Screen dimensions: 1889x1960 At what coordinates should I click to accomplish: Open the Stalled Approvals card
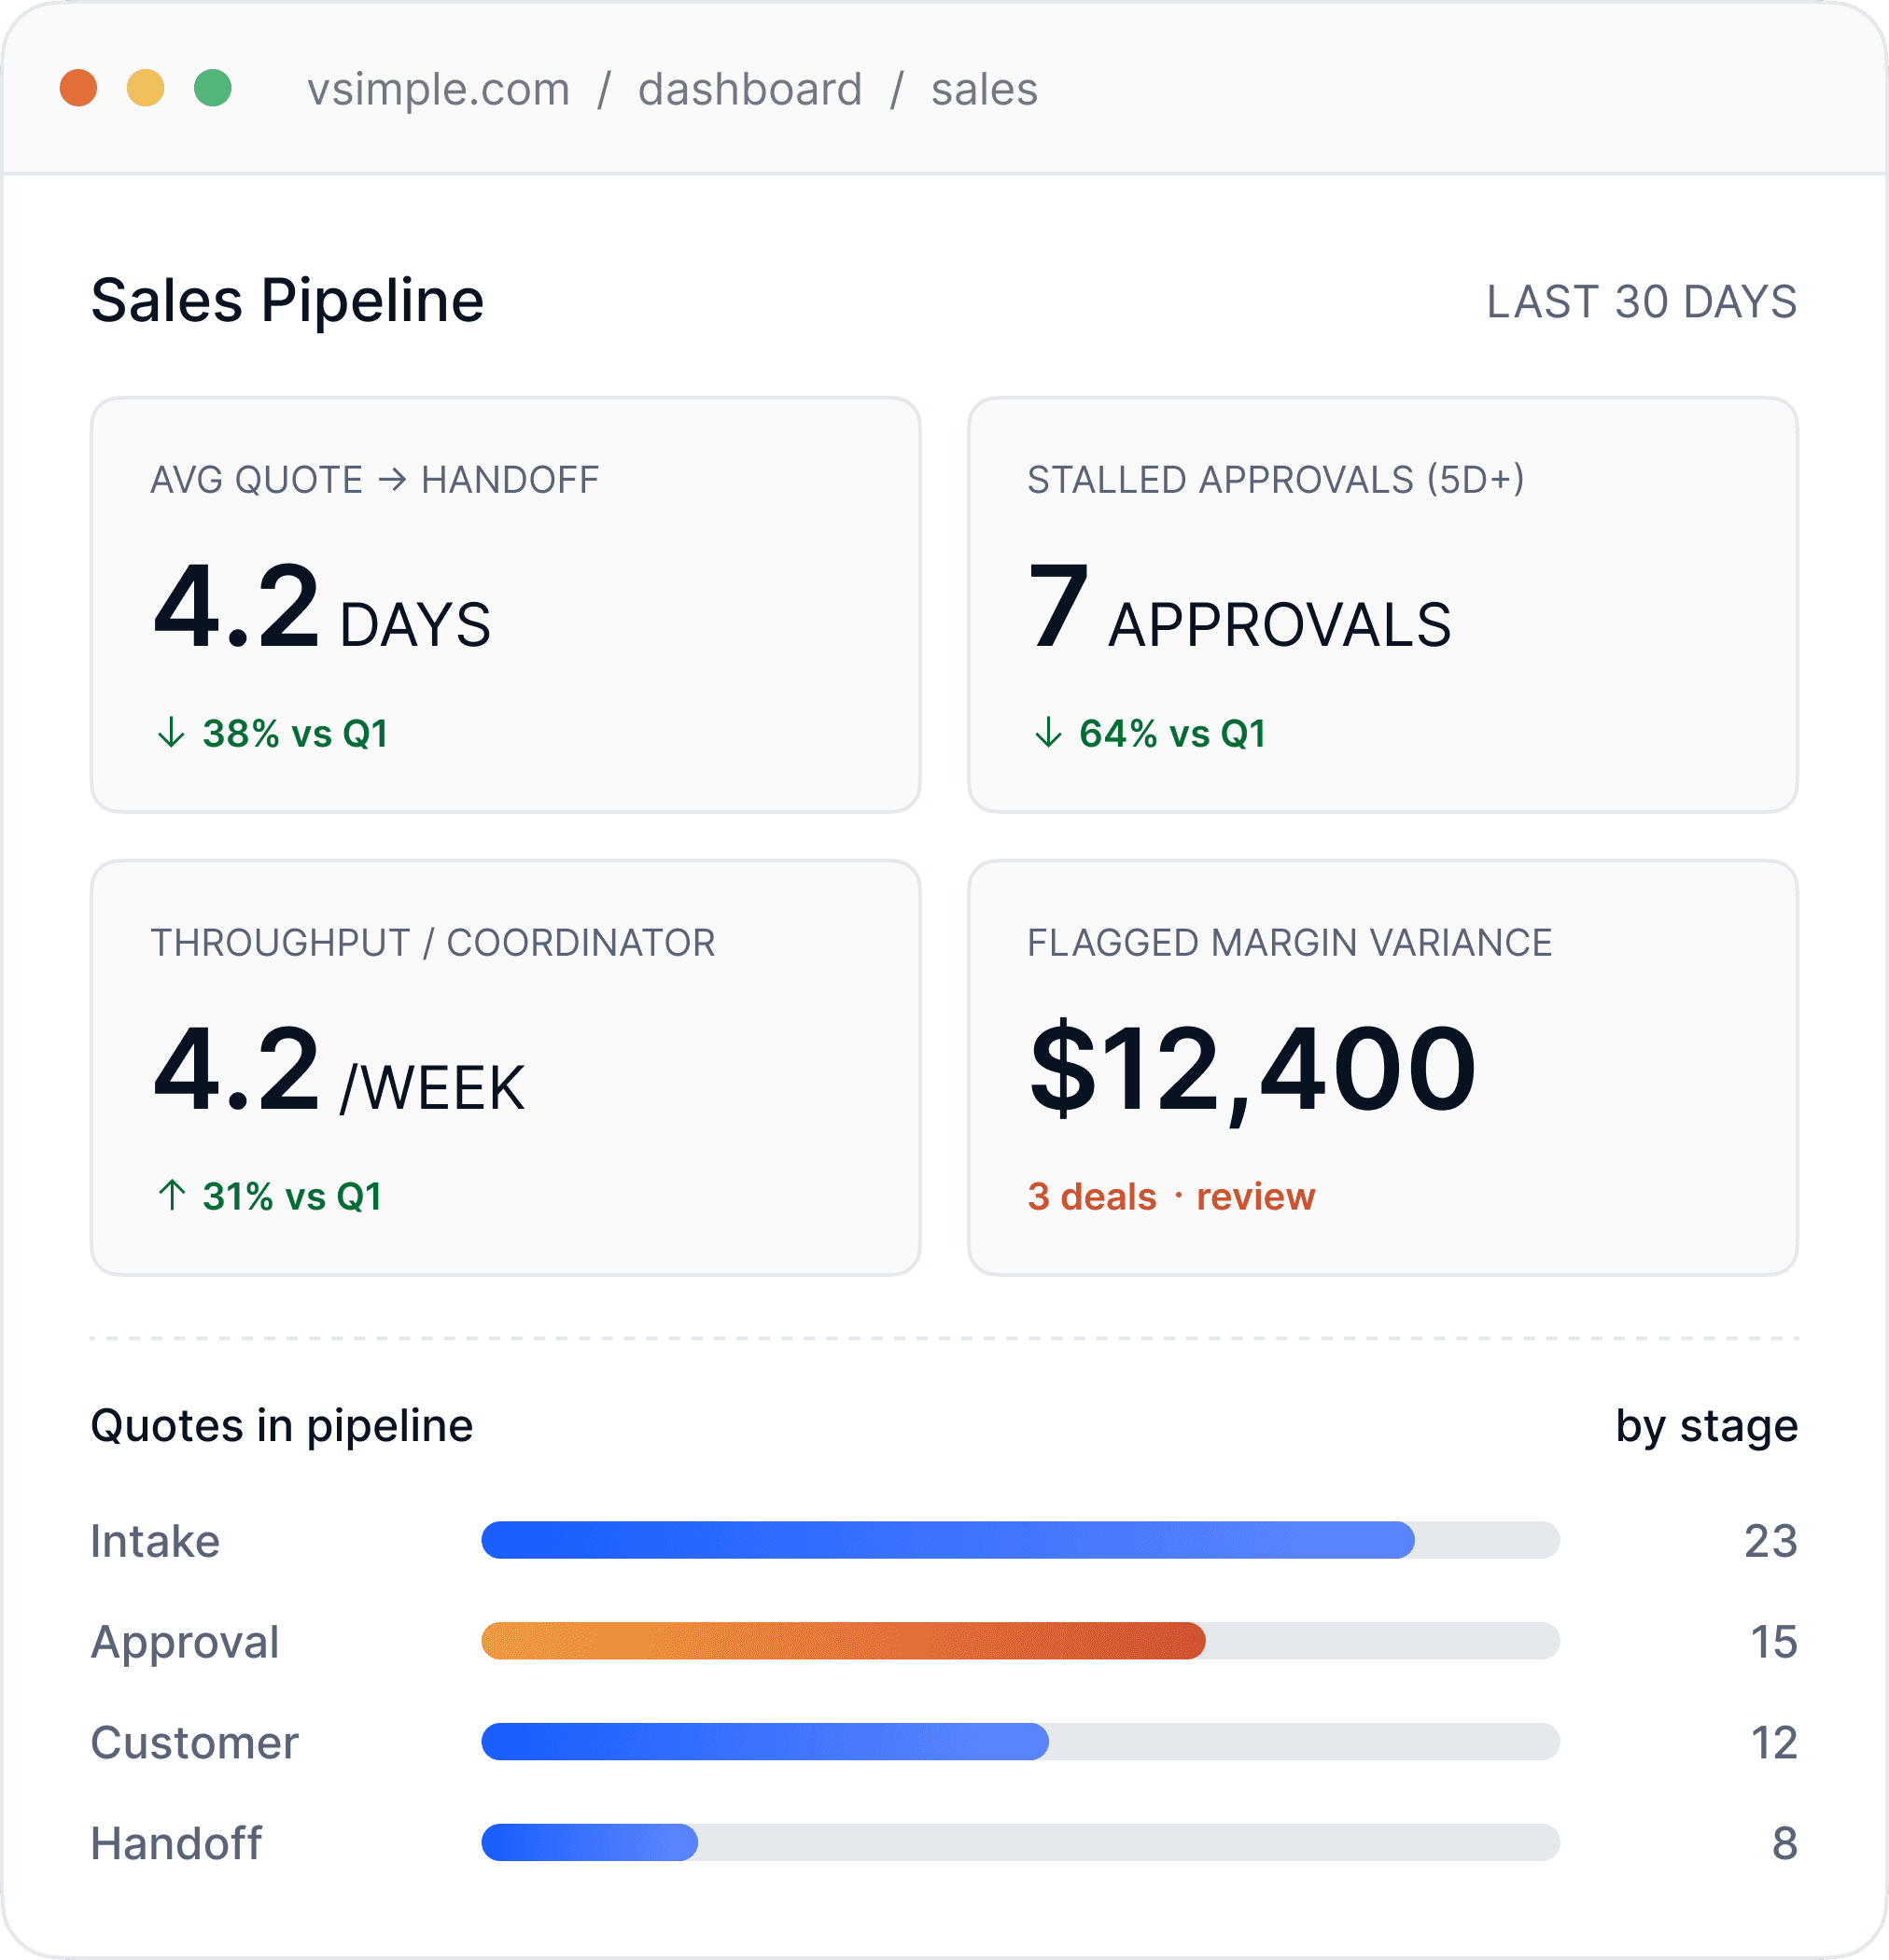1382,605
